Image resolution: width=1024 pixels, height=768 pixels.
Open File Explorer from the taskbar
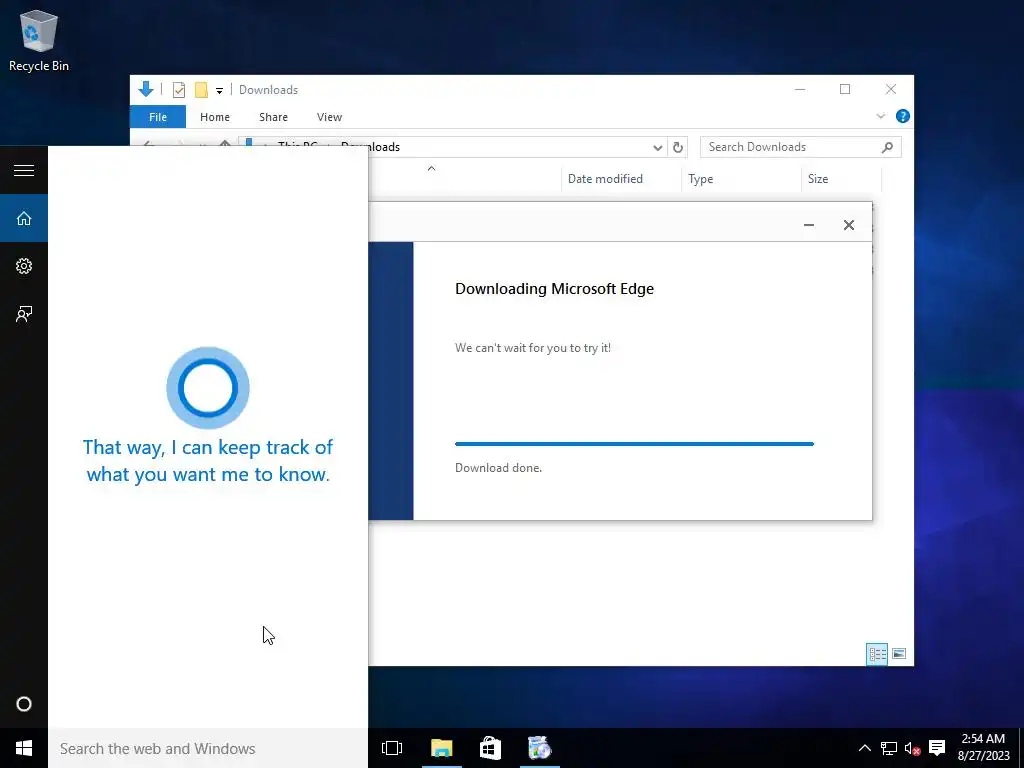(441, 748)
